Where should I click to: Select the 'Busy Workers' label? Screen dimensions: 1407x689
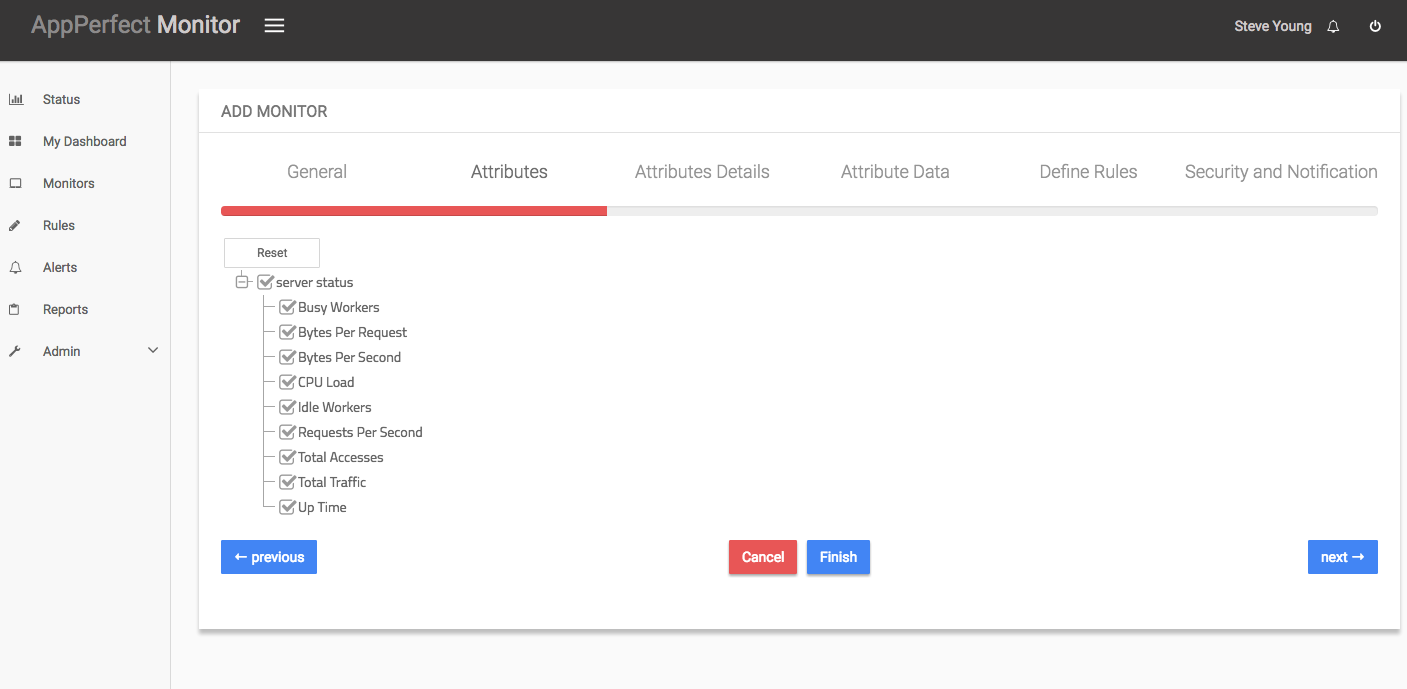click(x=339, y=307)
